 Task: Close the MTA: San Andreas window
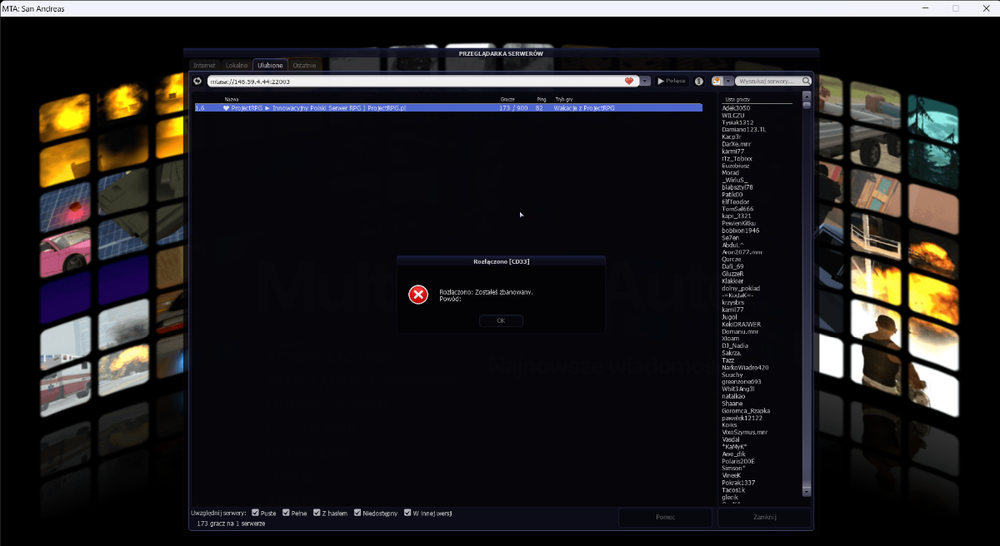[985, 8]
